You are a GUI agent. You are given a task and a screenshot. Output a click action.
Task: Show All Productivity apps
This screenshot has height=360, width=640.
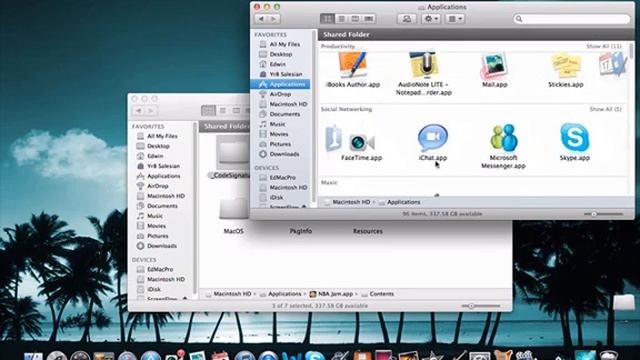point(604,46)
